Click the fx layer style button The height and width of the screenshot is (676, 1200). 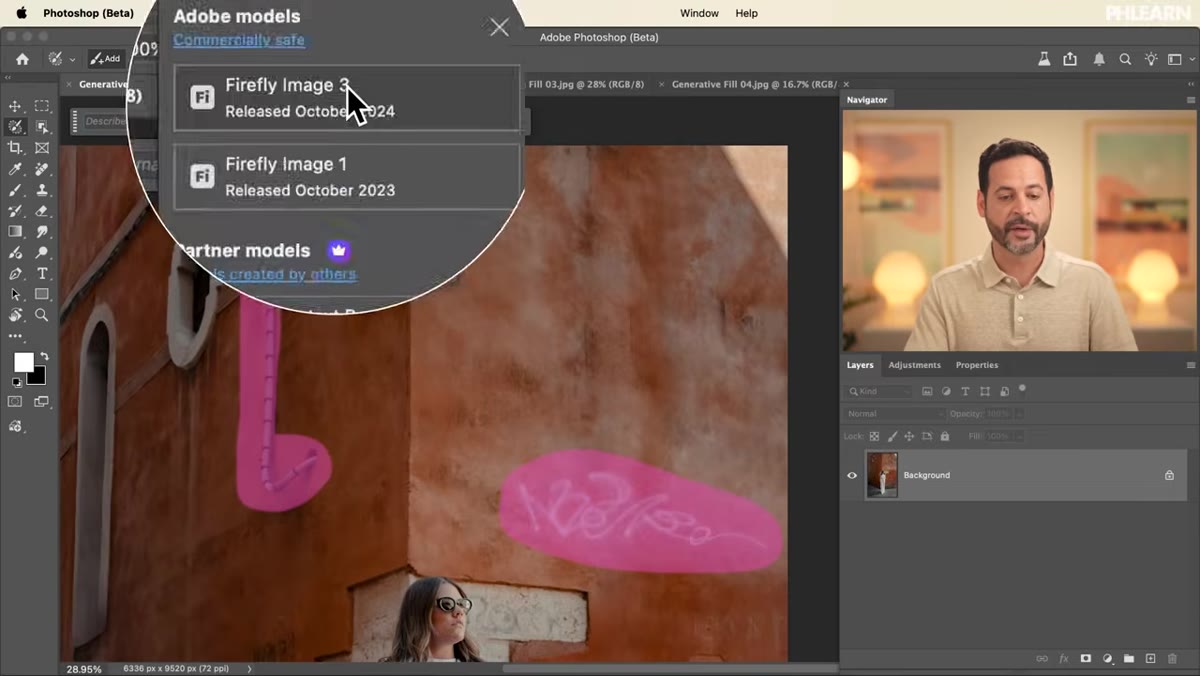tap(1064, 659)
